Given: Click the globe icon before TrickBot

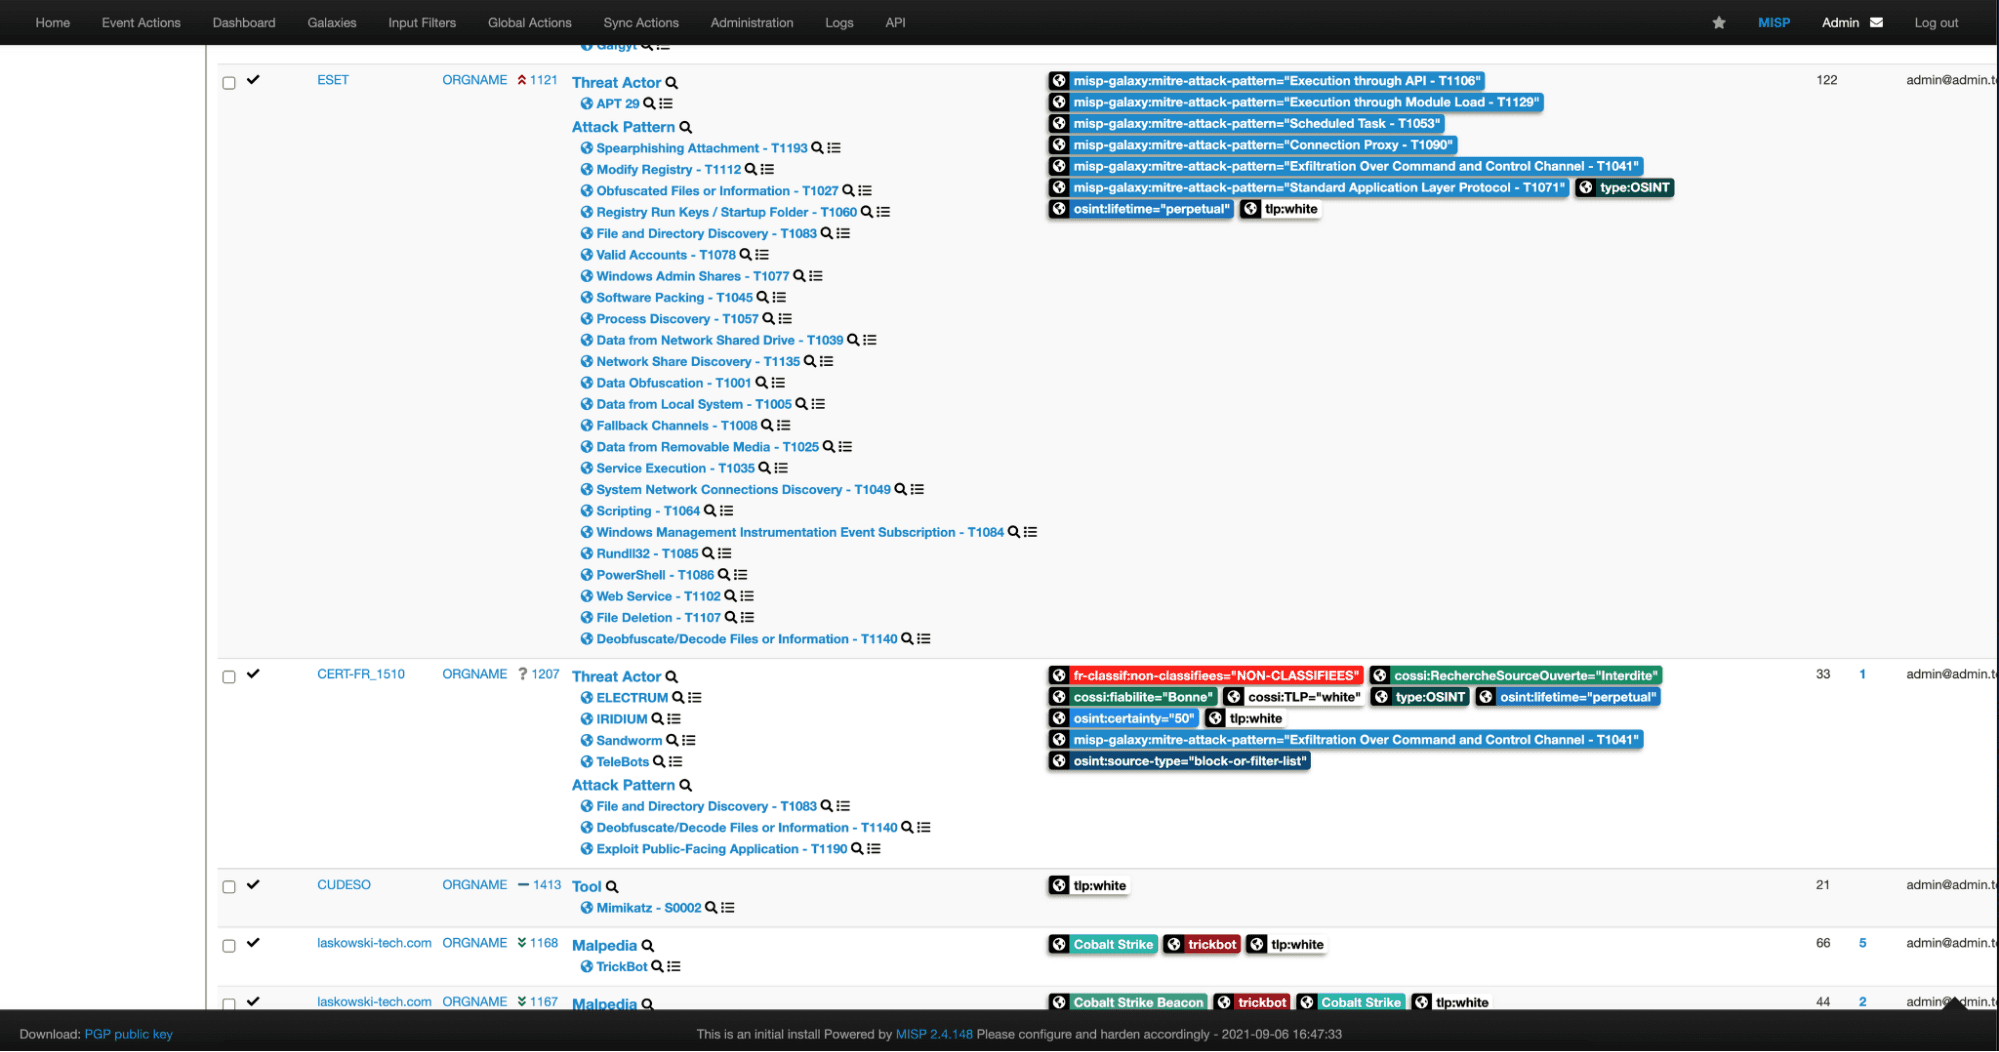Looking at the screenshot, I should pyautogui.click(x=587, y=967).
